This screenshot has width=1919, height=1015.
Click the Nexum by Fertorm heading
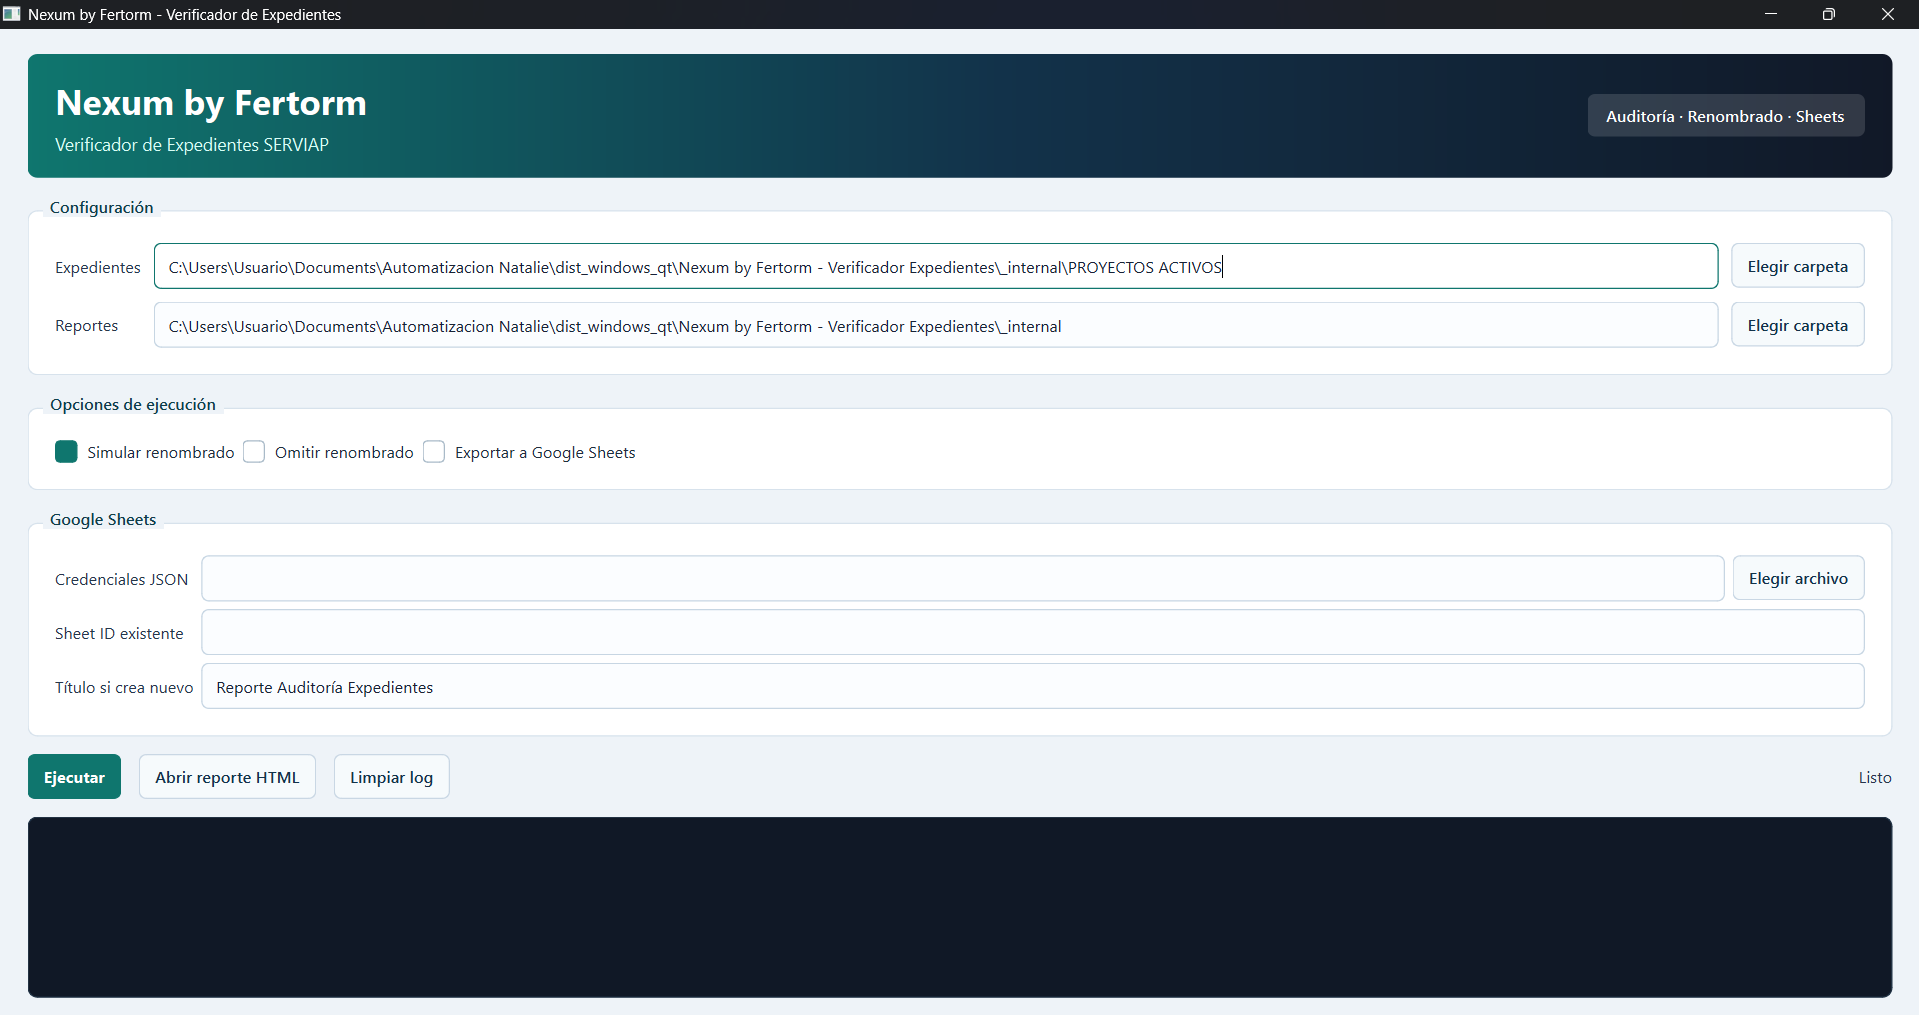pos(211,103)
